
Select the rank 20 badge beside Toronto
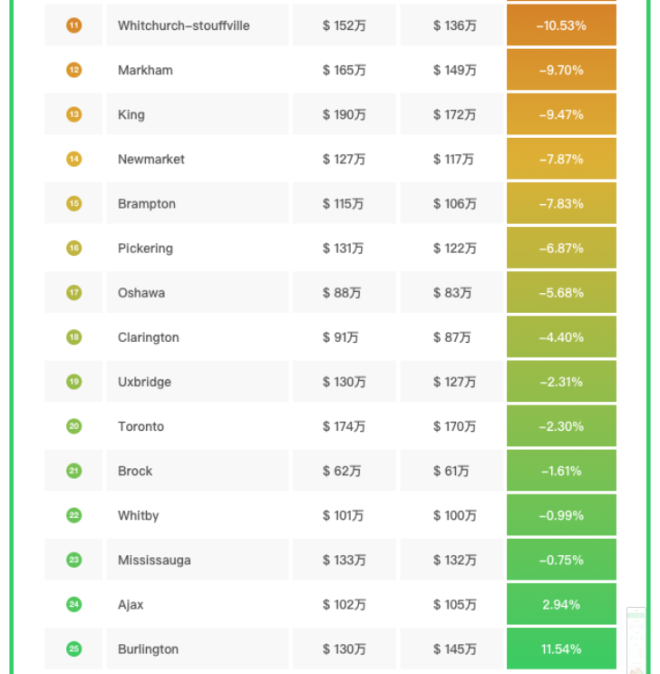click(74, 427)
